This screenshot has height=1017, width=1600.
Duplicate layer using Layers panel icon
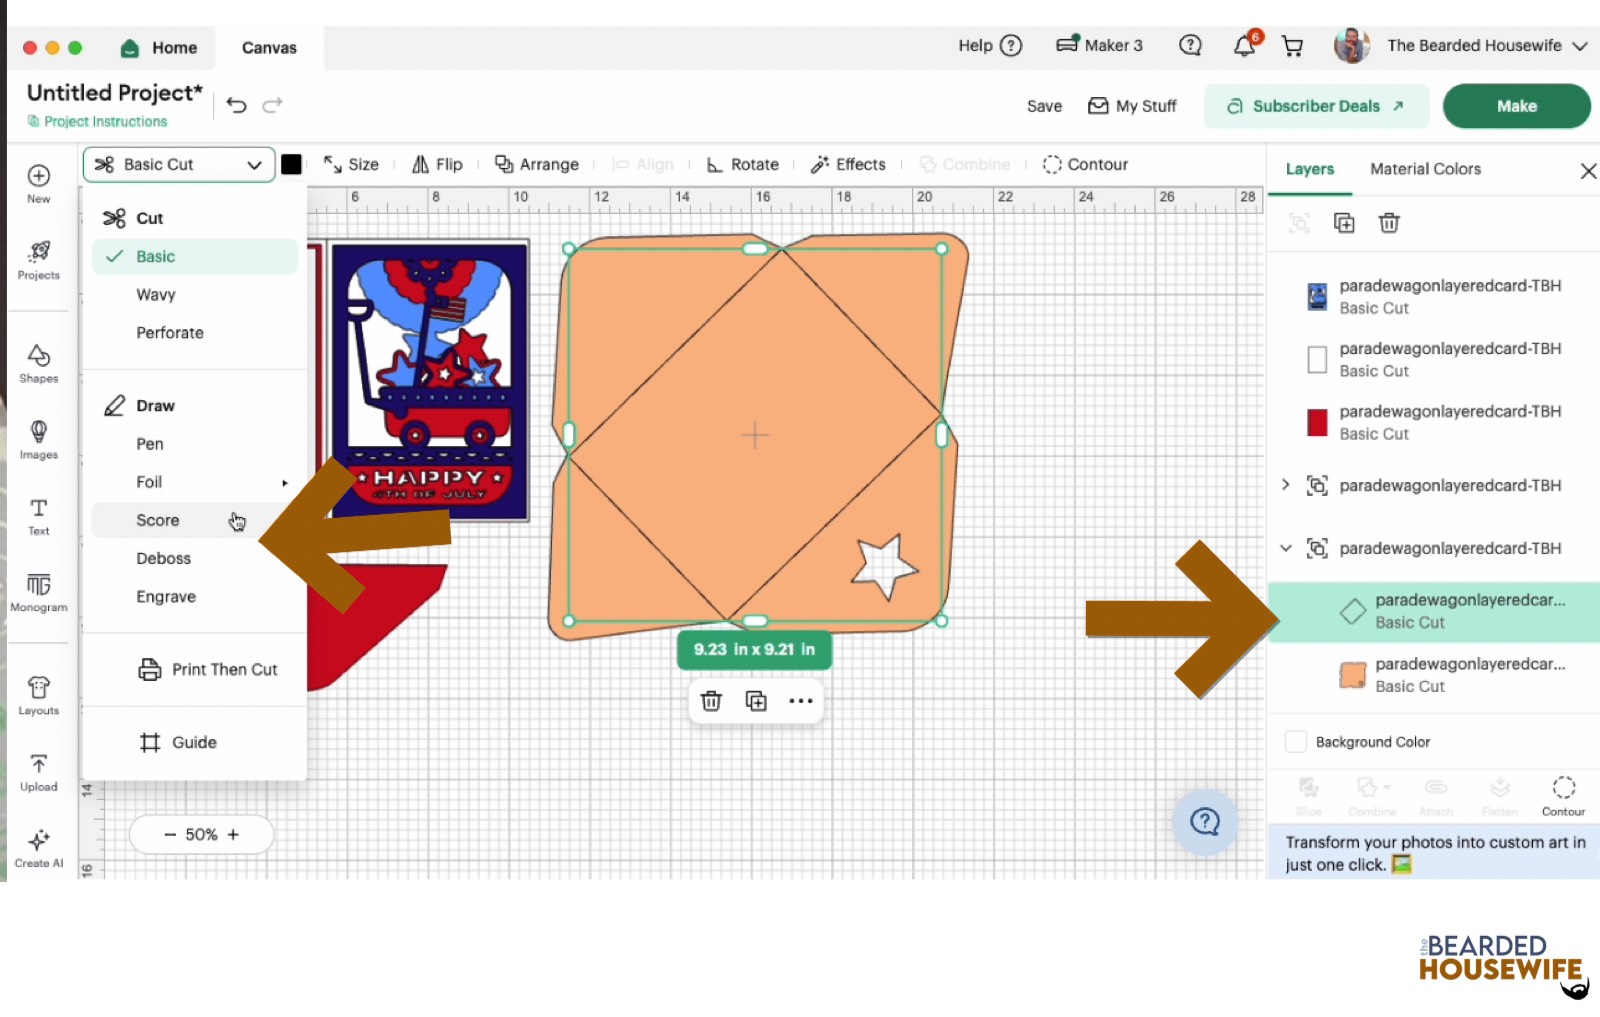tap(1344, 223)
